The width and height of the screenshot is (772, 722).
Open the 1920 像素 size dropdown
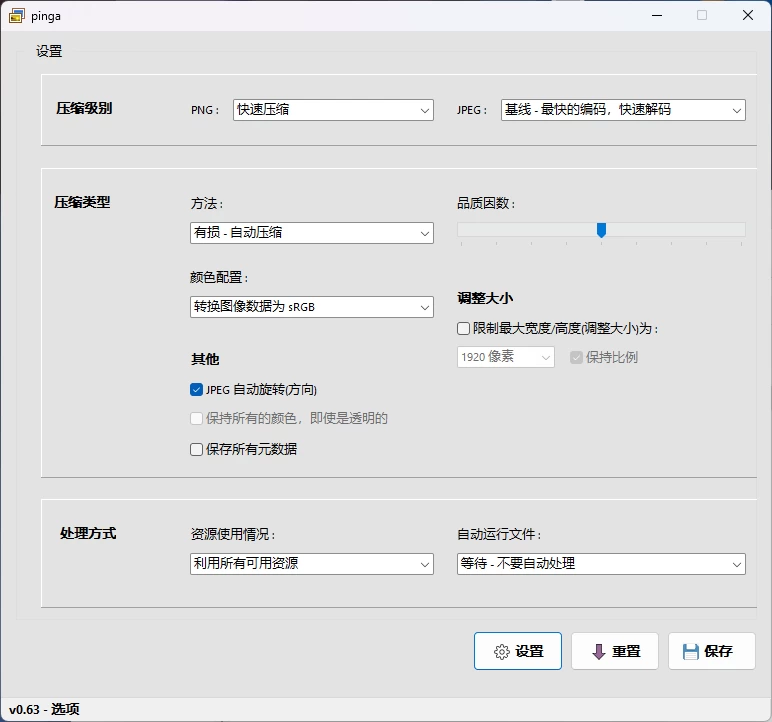pos(506,357)
